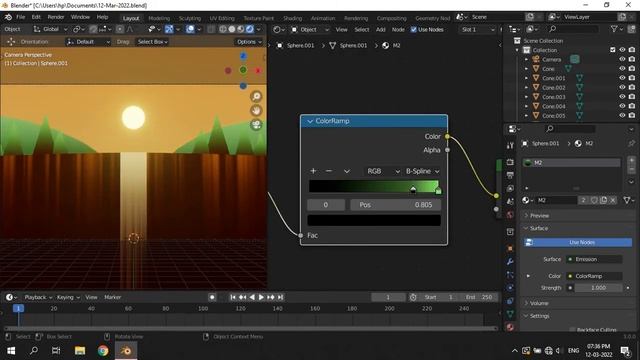
Task: Open the Global transform orientation dropdown
Action: click(x=50, y=29)
